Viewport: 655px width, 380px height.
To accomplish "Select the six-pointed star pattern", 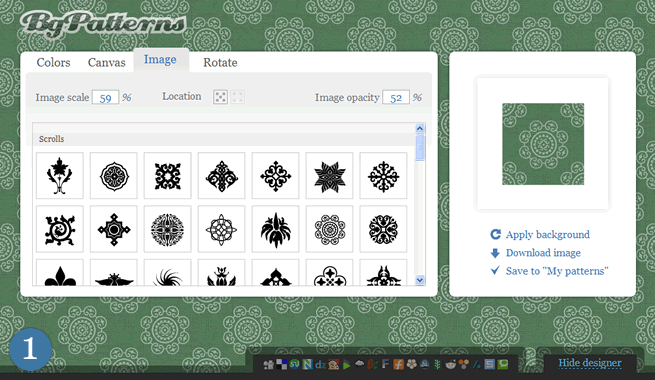I will (329, 175).
